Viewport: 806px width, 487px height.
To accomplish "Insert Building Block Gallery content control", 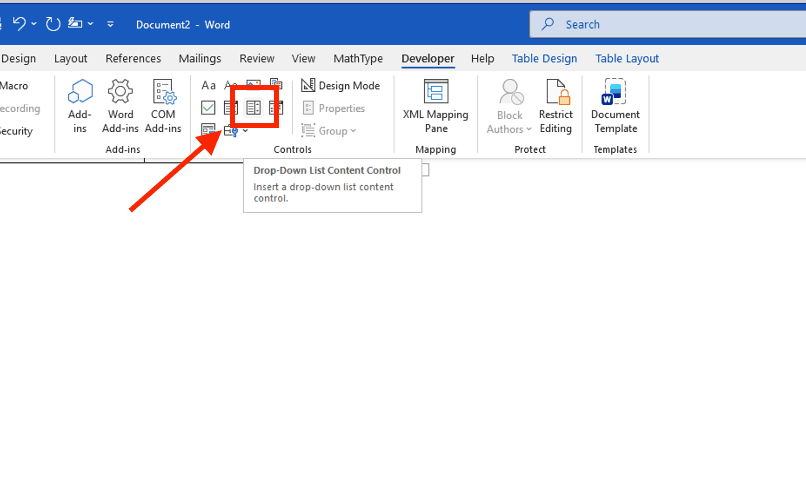I will (x=276, y=85).
